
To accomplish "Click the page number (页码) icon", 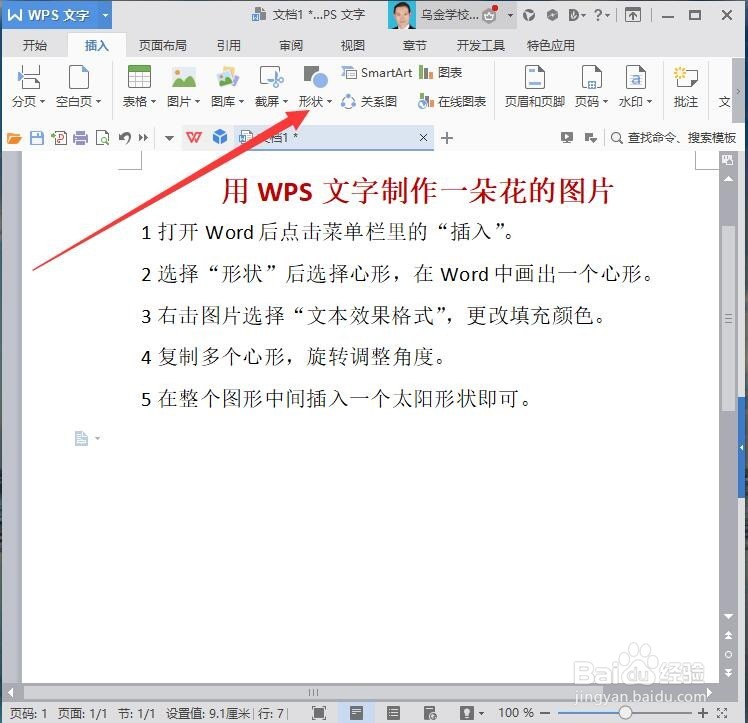I will click(x=591, y=77).
